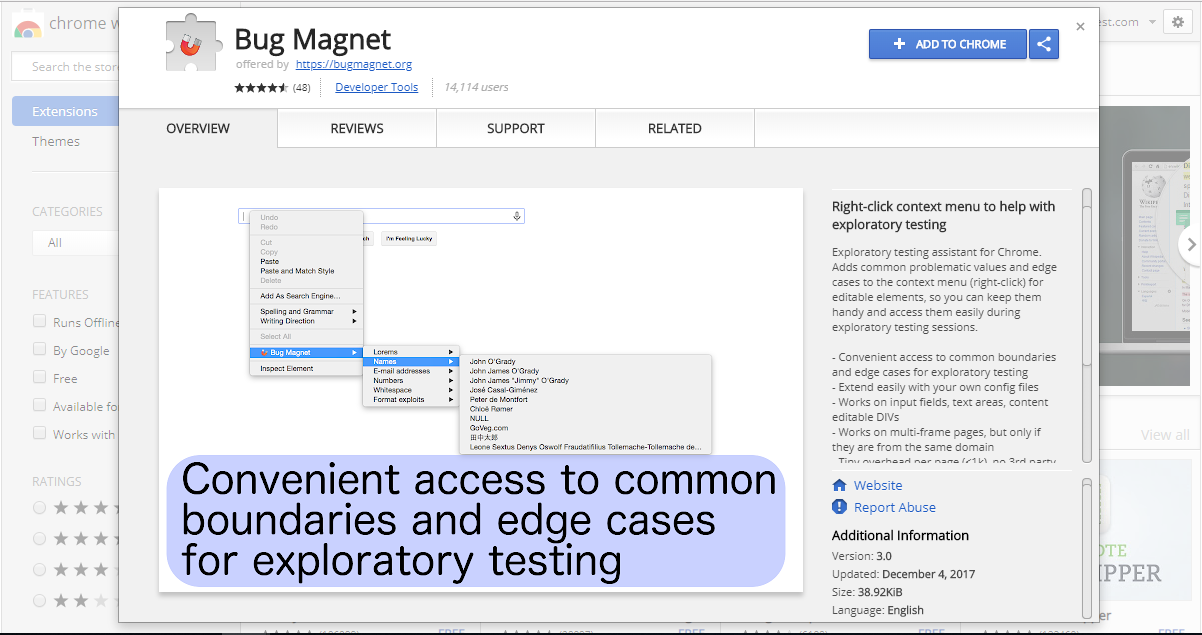1202x635 pixels.
Task: Switch to the Related tab
Action: (x=675, y=128)
